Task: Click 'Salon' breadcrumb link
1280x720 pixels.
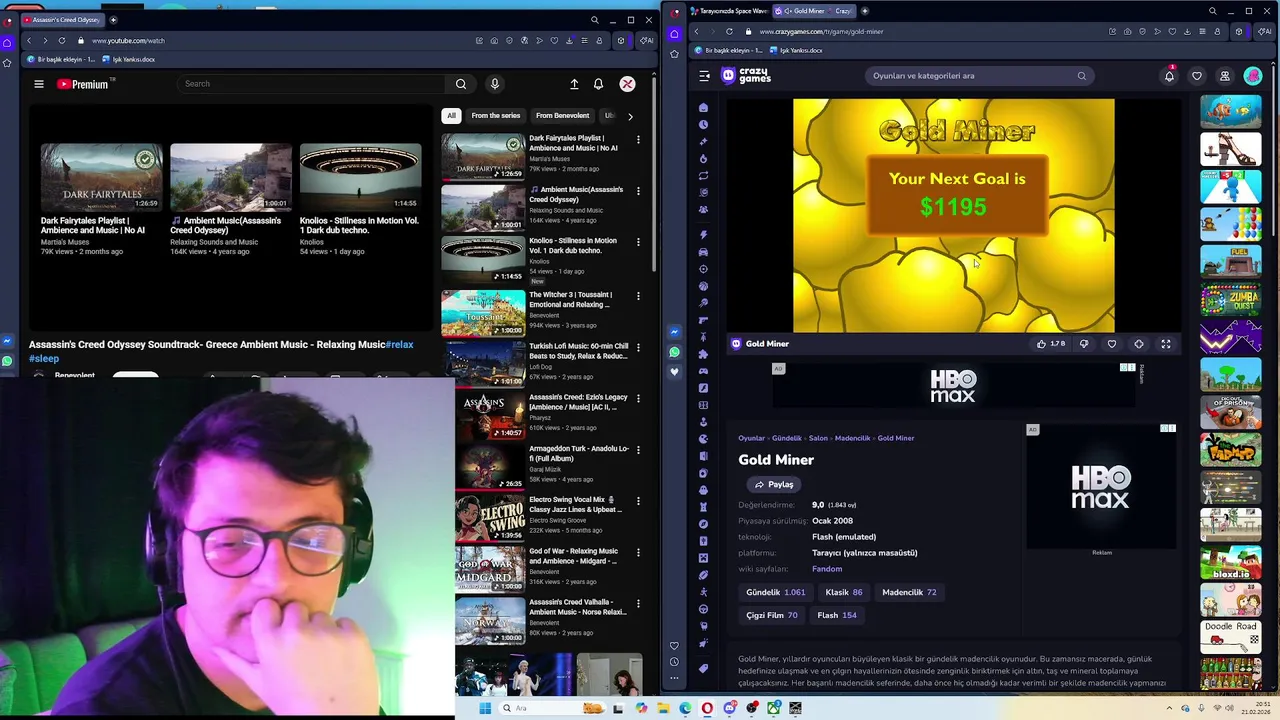Action: 818,438
